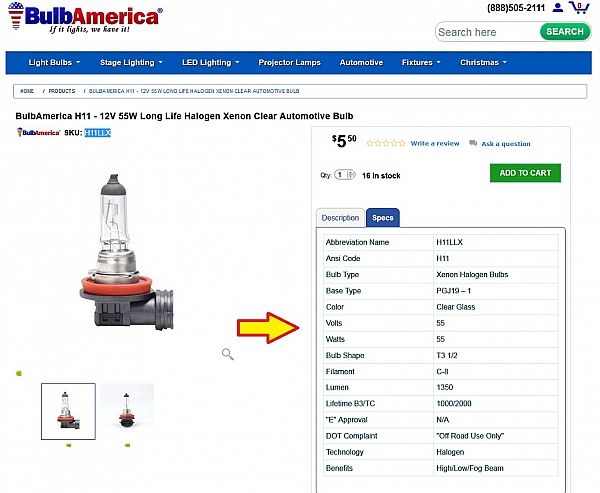The height and width of the screenshot is (493, 600).
Task: Click the speech bubble icon by Ask a question
Action: [473, 143]
